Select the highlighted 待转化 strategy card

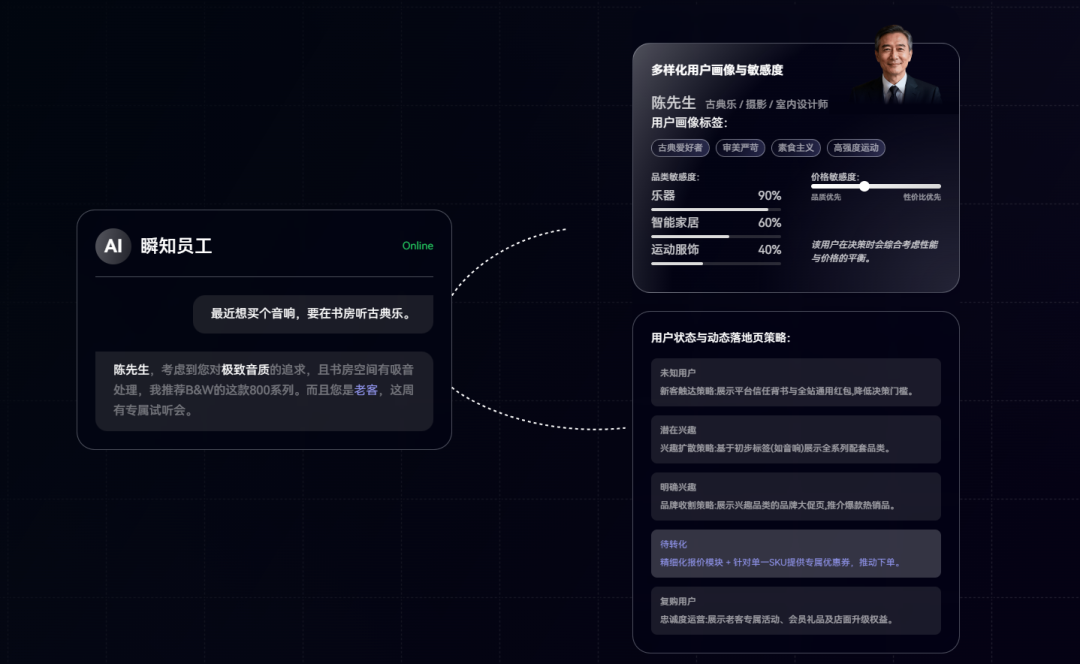796,554
